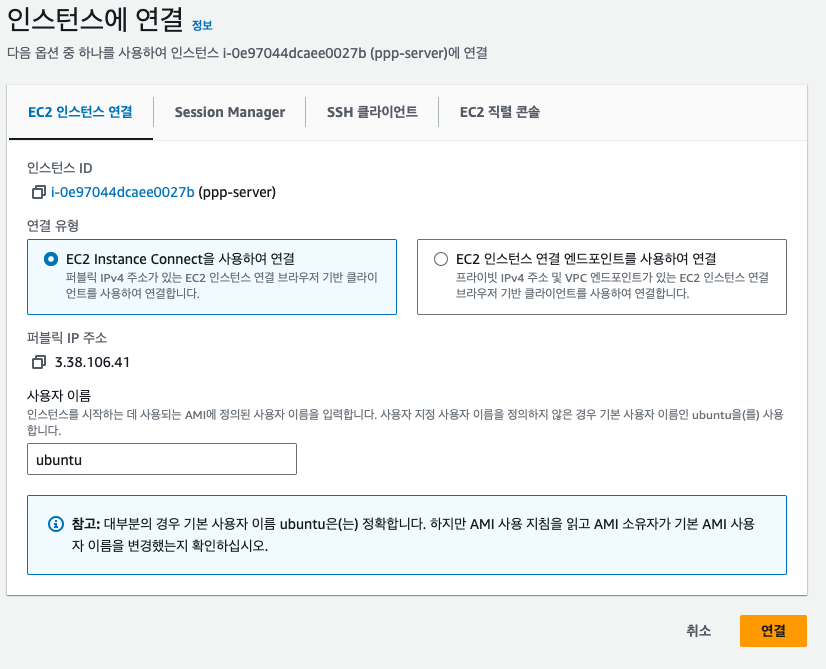Click the 인스턴스에 연결 page heading
The height and width of the screenshot is (669, 826).
click(95, 20)
